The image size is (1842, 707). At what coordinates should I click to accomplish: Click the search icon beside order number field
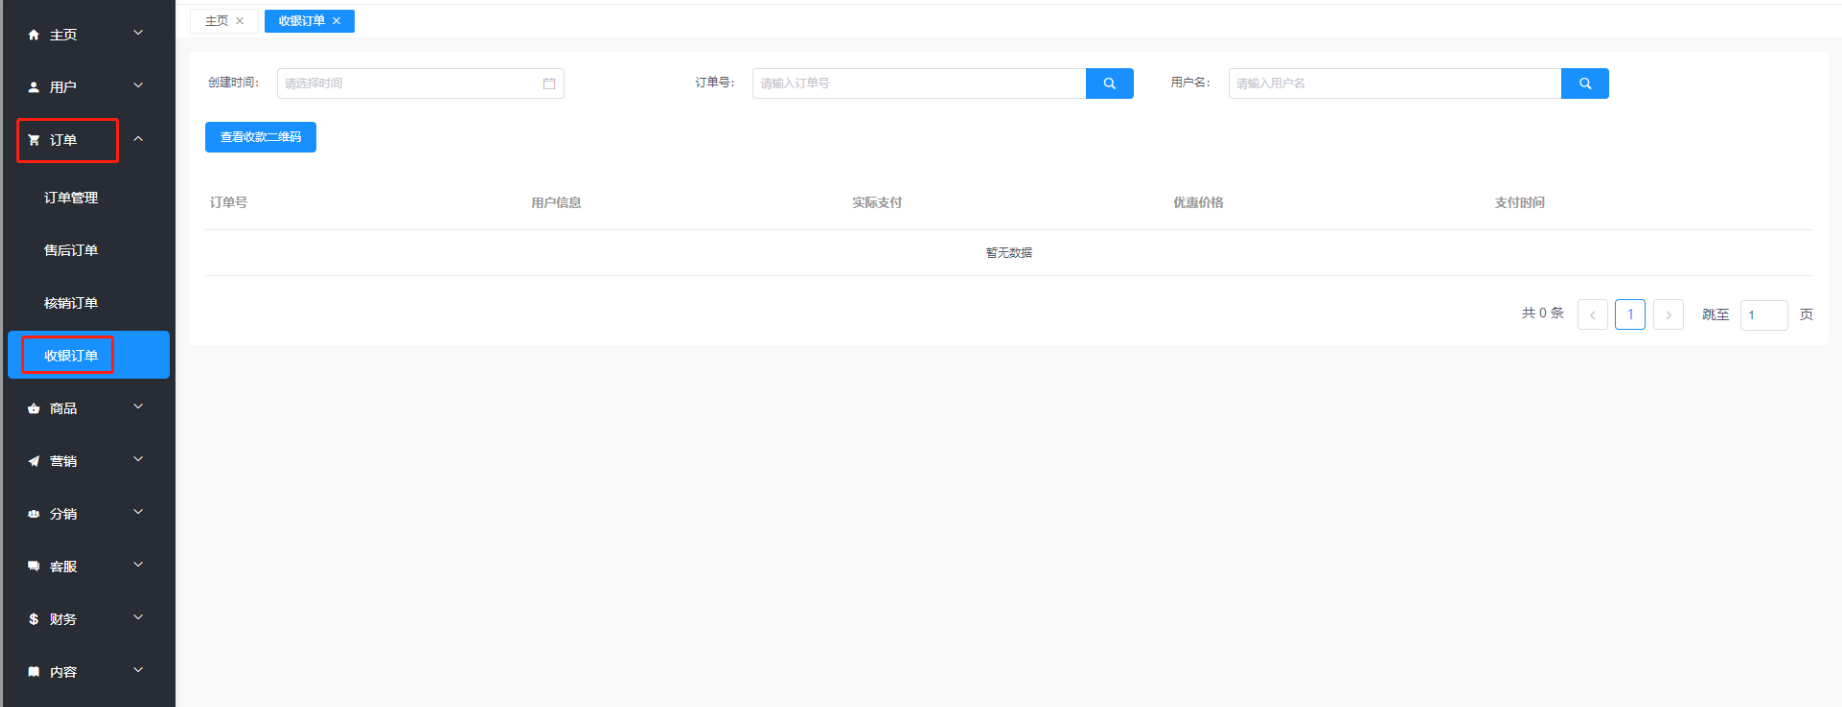point(1109,84)
